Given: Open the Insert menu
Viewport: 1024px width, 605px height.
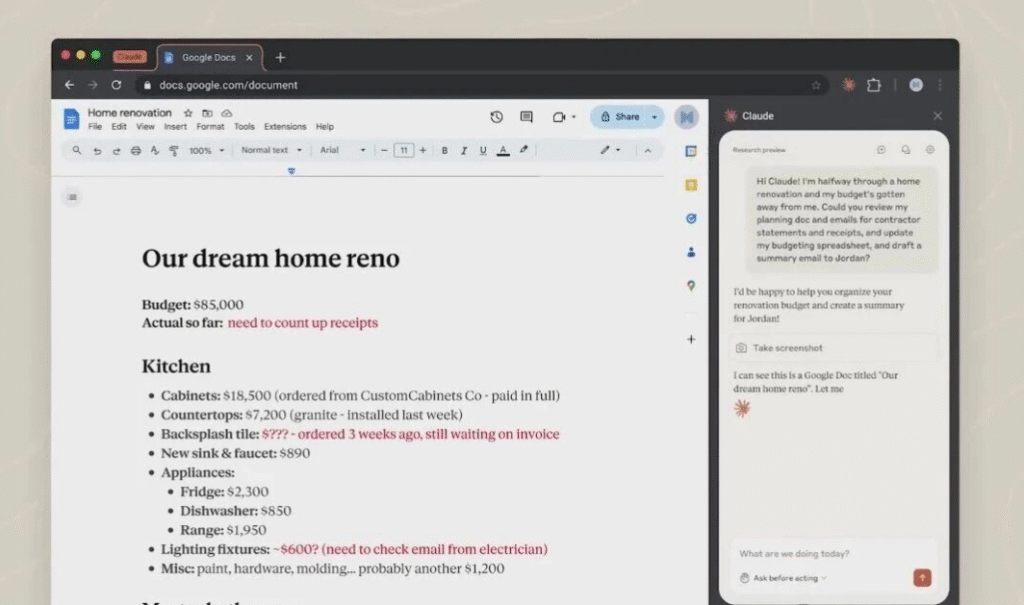Looking at the screenshot, I should [x=175, y=127].
